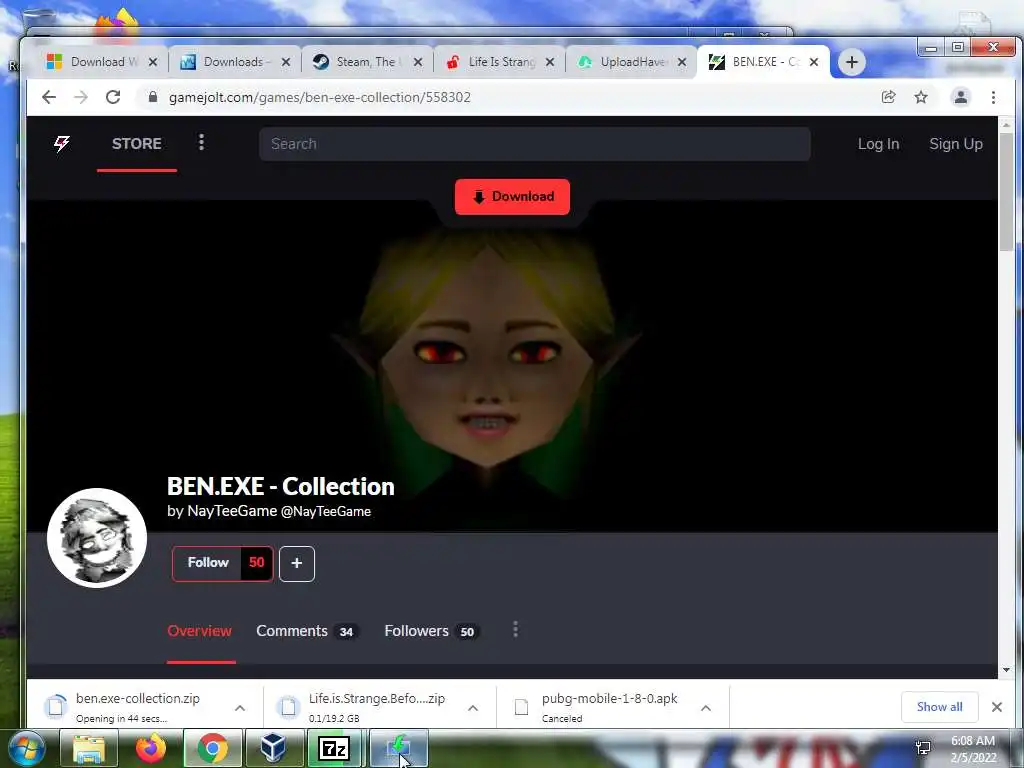Select the STORE navigation item
The image size is (1024, 768).
click(136, 144)
